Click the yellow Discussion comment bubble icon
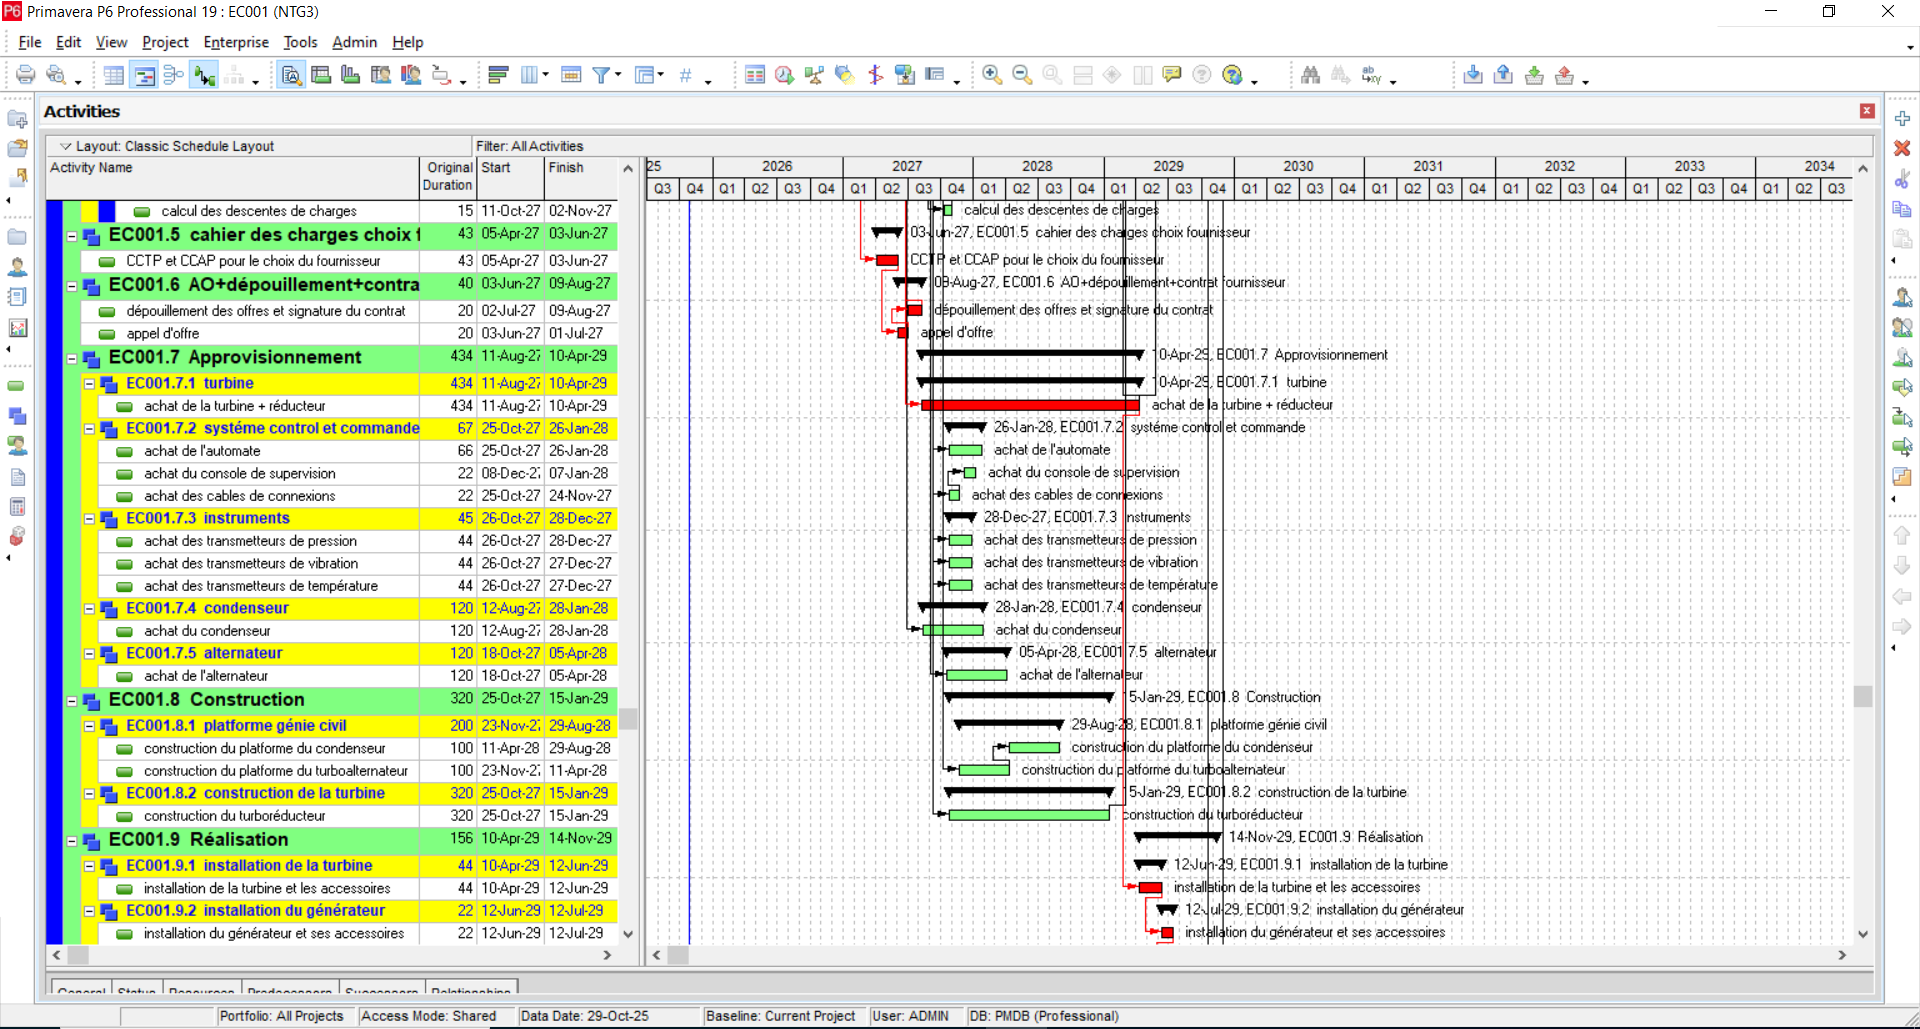Viewport: 1920px width, 1029px height. click(x=1172, y=75)
